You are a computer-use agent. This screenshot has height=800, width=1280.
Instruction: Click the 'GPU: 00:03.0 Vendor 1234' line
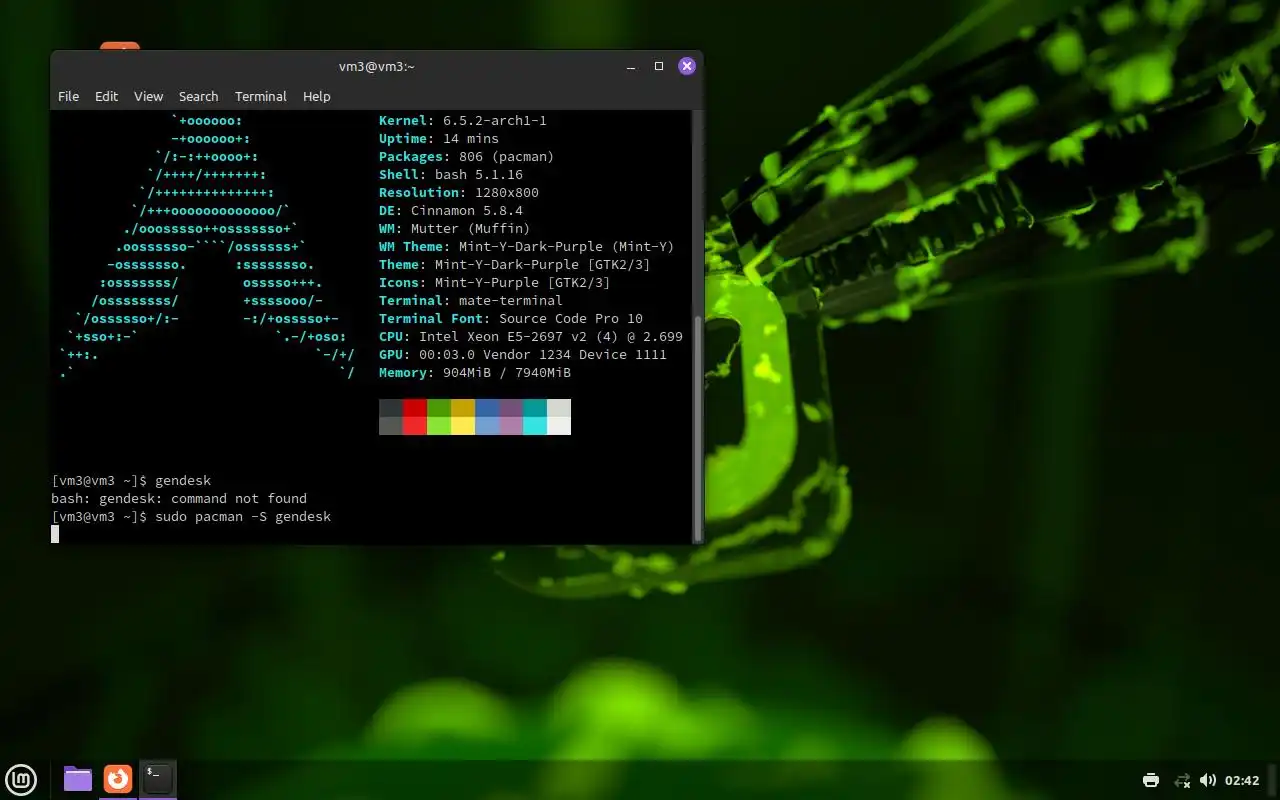[522, 355]
